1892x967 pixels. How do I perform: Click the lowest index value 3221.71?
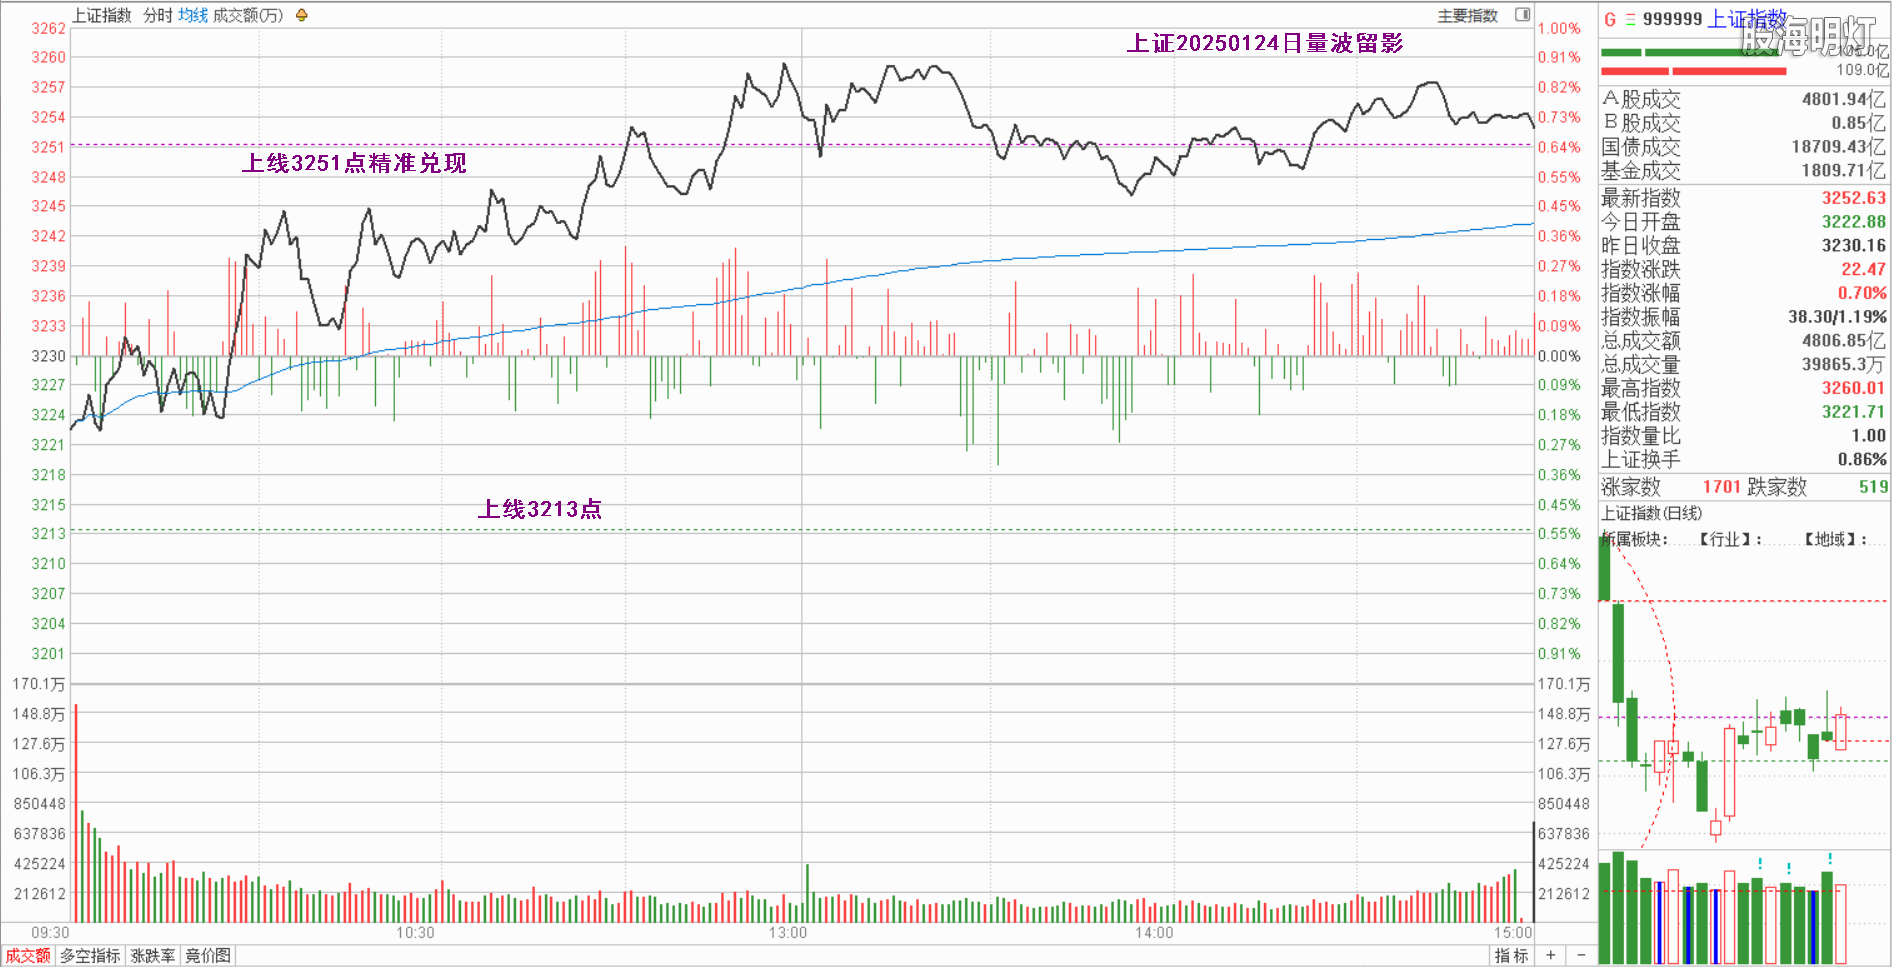point(1853,412)
